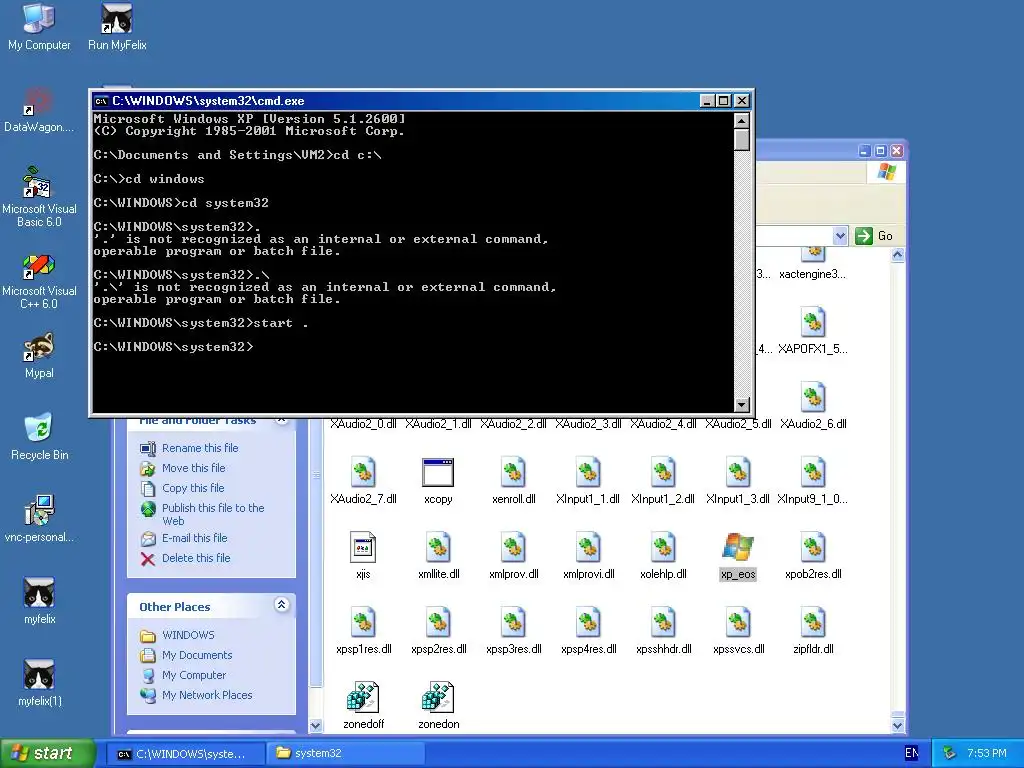The width and height of the screenshot is (1024, 768).
Task: Click the Go button in explorer
Action: tap(874, 236)
